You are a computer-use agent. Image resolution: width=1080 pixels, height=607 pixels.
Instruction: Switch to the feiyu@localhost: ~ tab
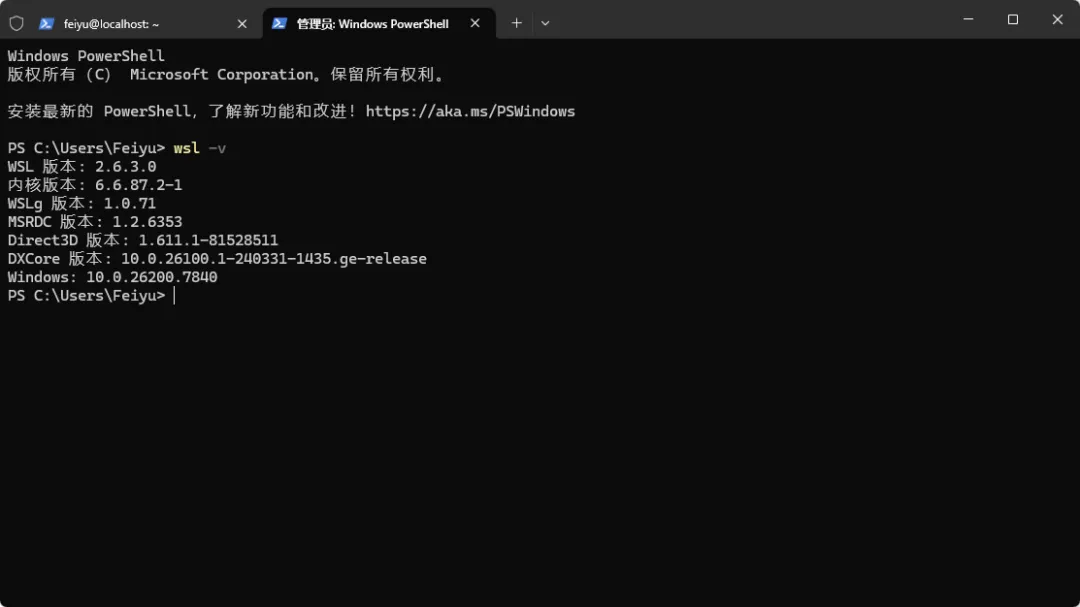coord(143,23)
